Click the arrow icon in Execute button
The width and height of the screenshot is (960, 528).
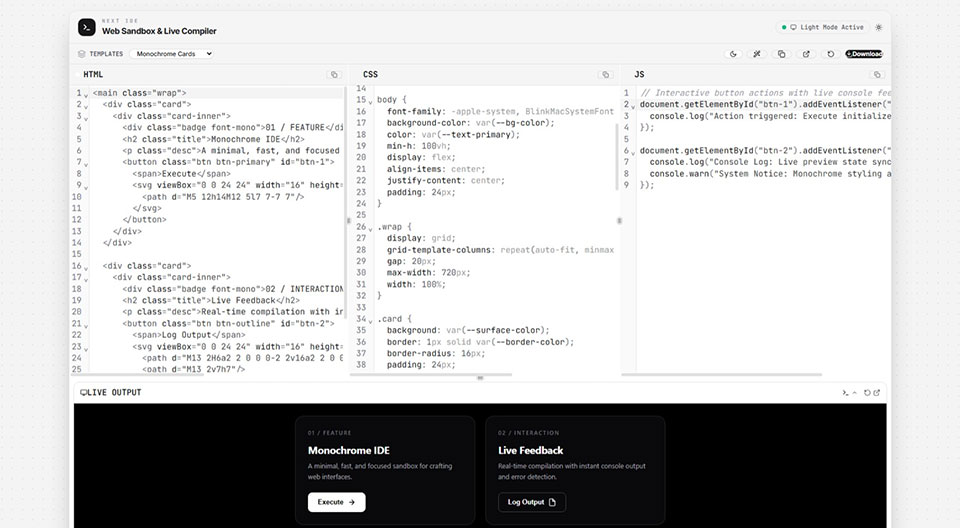[x=351, y=502]
